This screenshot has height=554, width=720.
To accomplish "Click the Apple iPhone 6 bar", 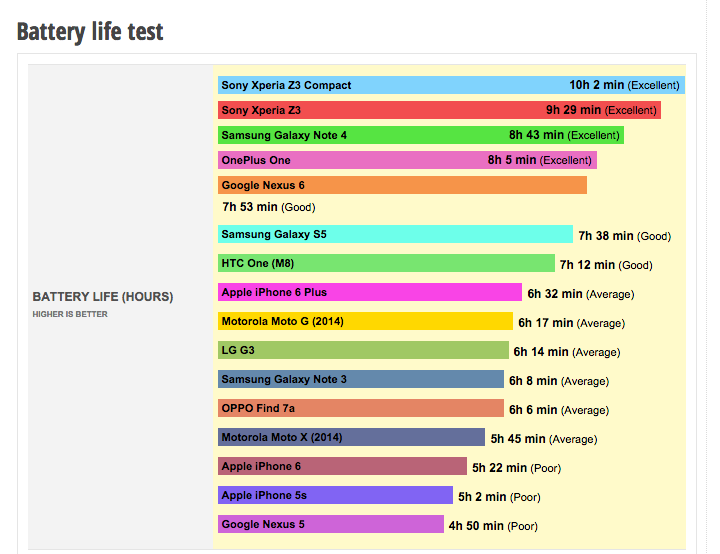I will (342, 466).
